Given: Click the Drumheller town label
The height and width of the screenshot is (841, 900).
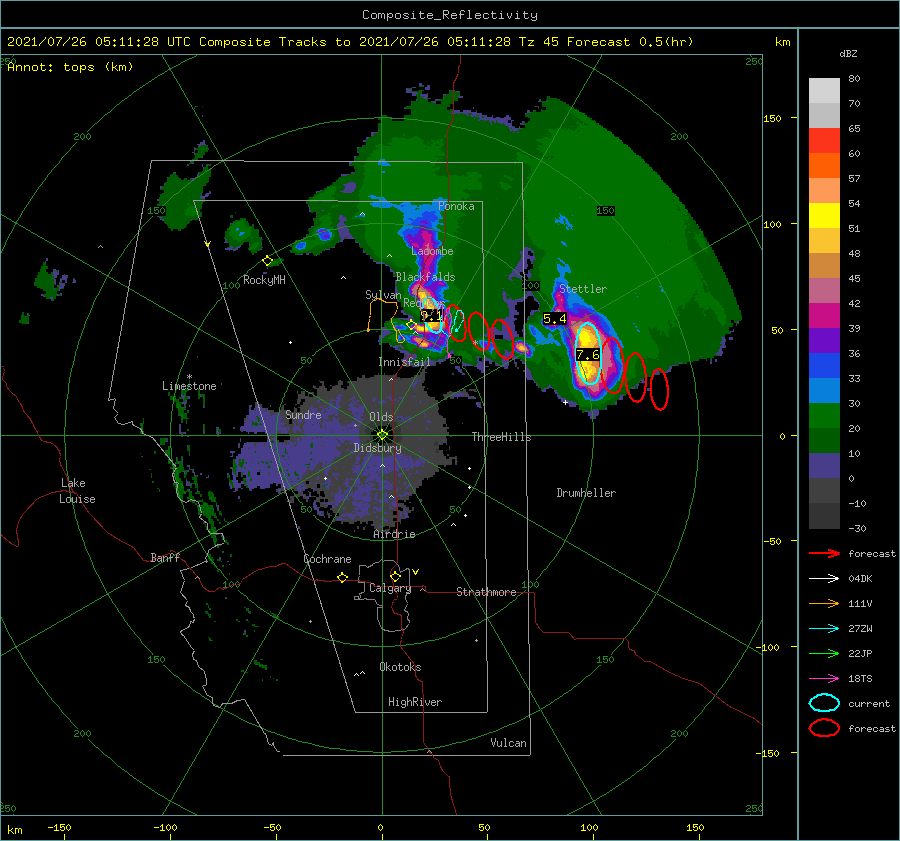Looking at the screenshot, I should 586,493.
